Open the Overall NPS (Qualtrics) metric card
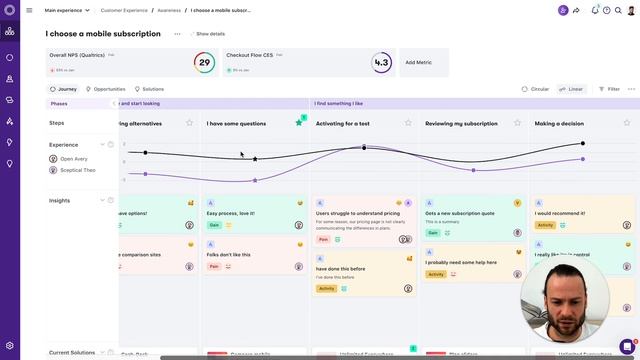640x360 pixels. [x=132, y=62]
